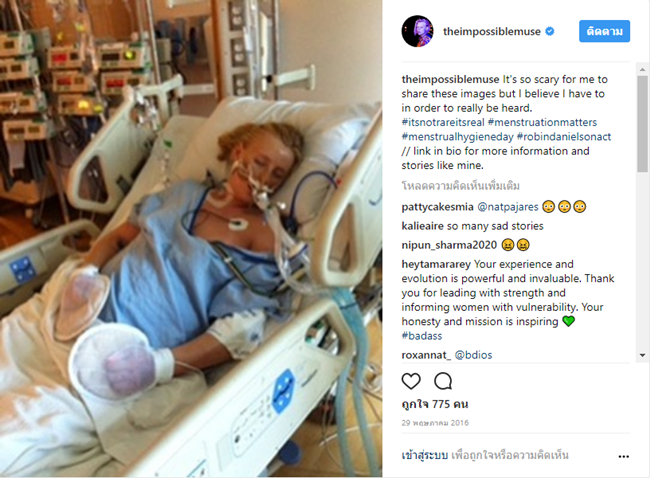
Task: Visit mentioned user @natpajares
Action: [508, 207]
